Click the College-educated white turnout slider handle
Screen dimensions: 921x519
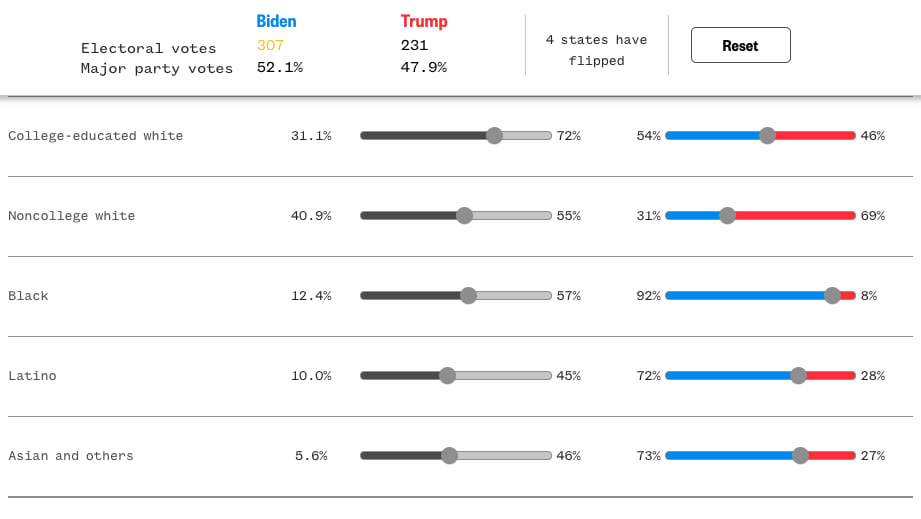coord(494,136)
